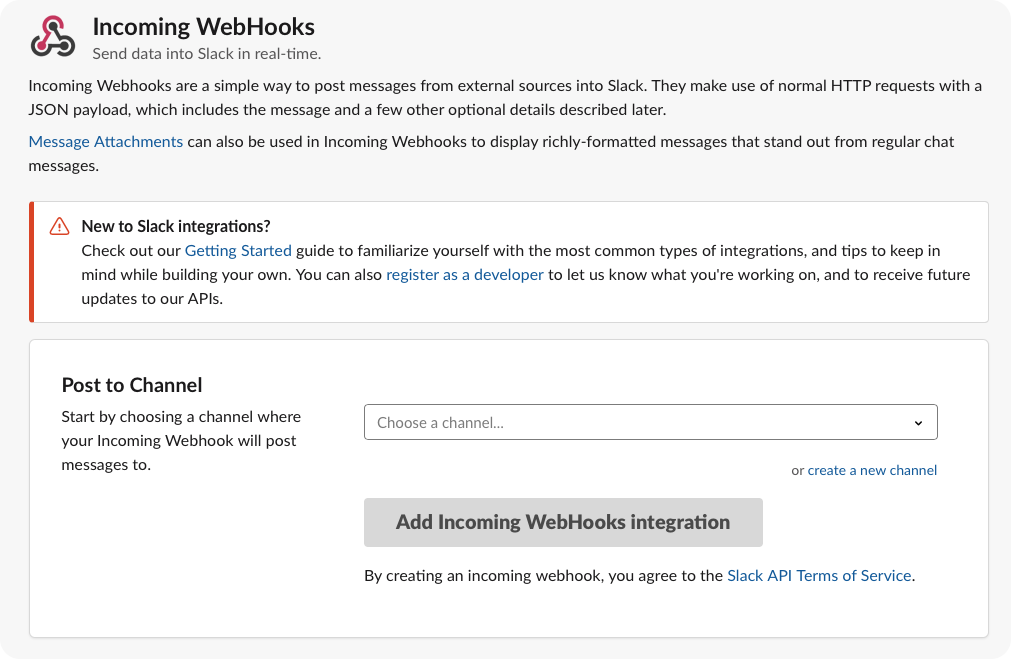
Task: Open the Message Attachments link
Action: pos(105,142)
